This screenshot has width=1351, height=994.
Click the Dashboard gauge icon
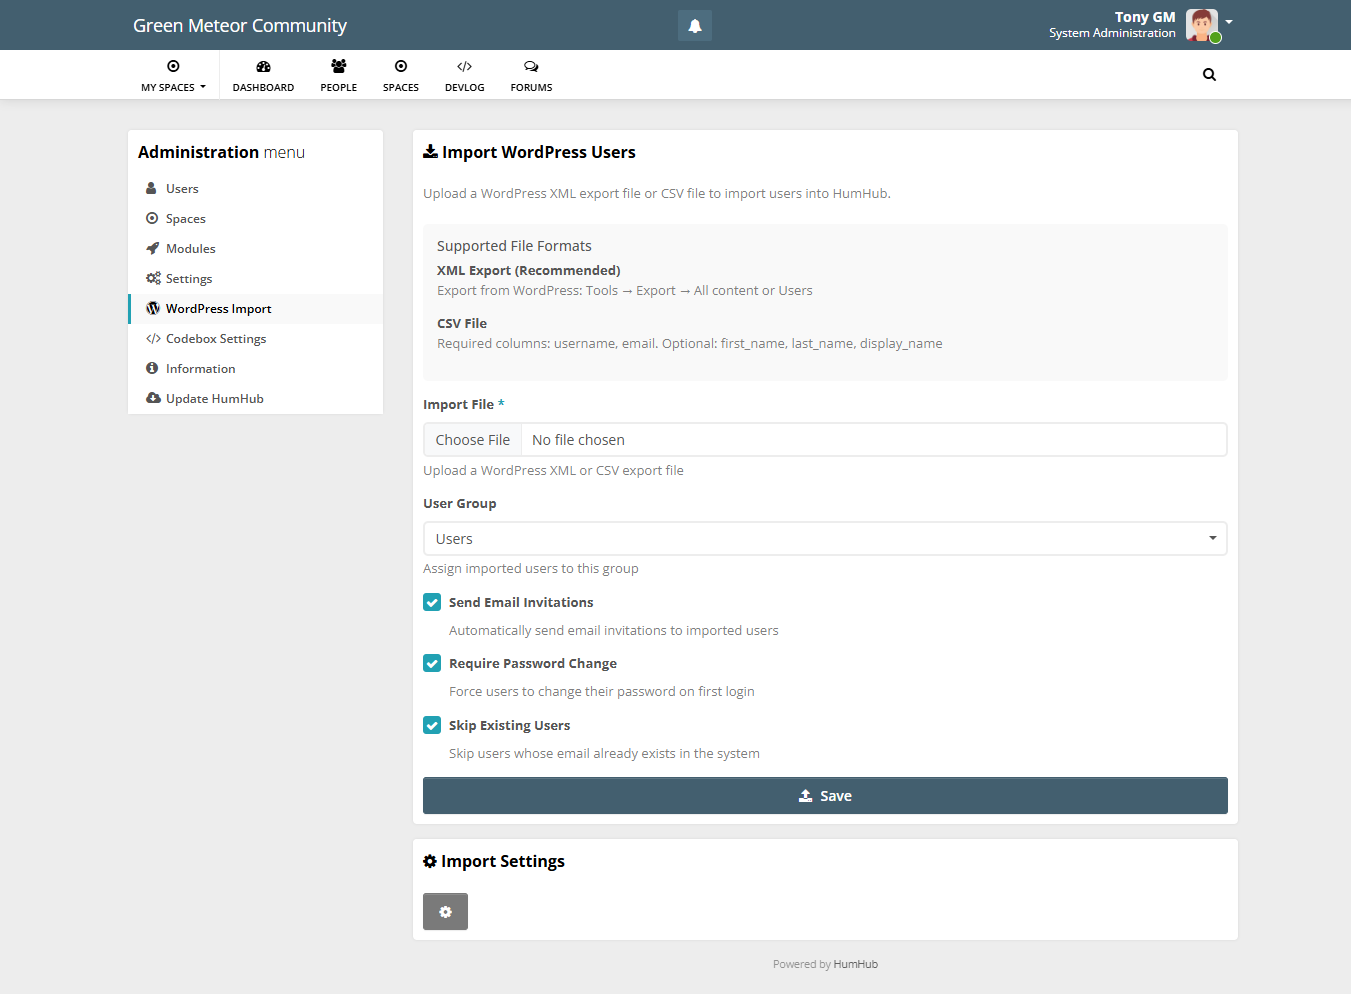[263, 67]
